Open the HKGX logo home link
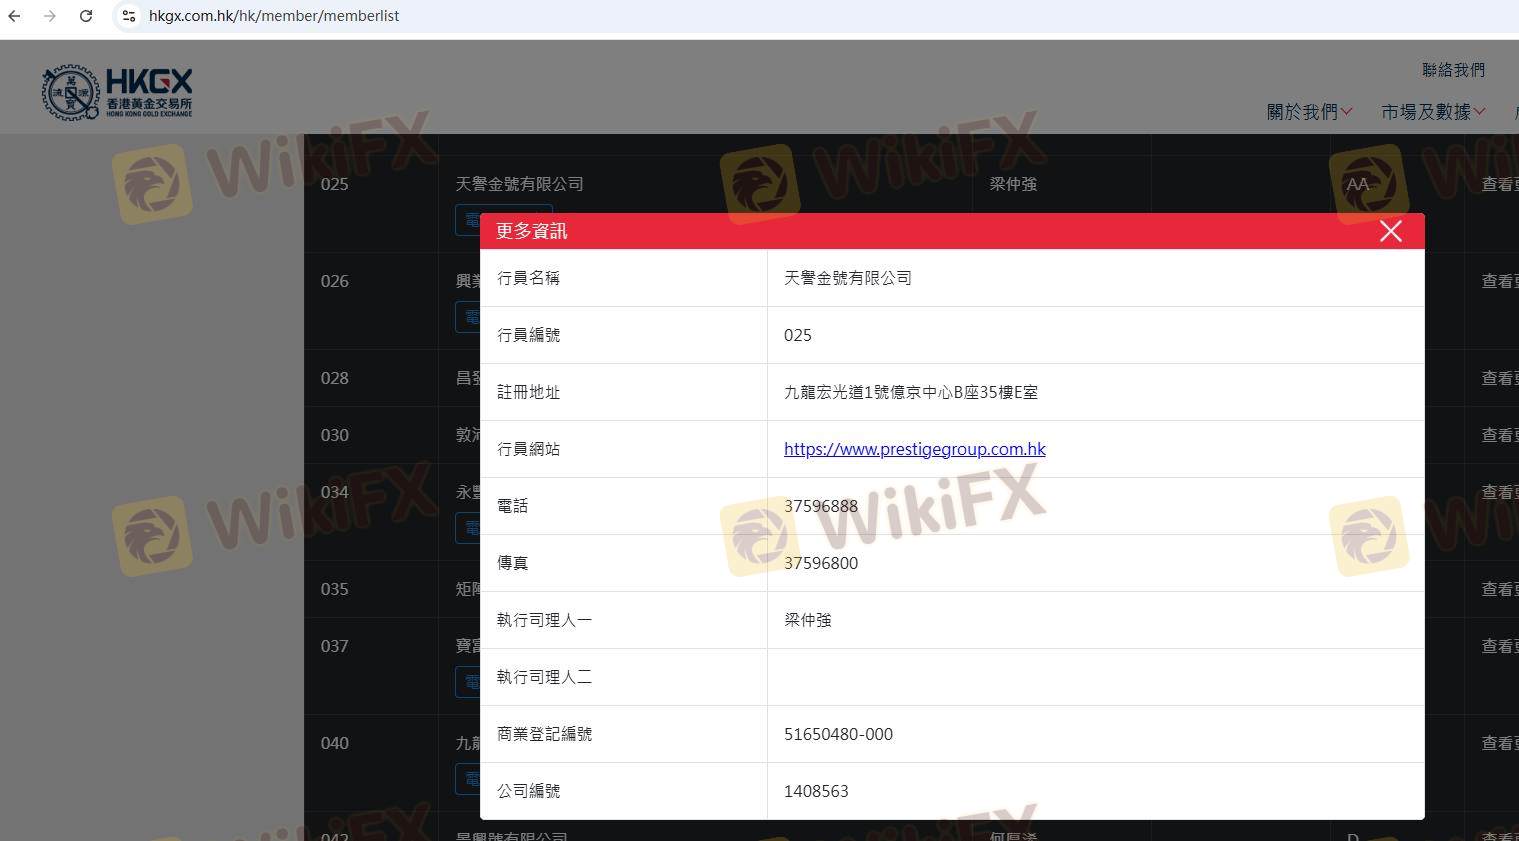The height and width of the screenshot is (841, 1519). coord(117,93)
